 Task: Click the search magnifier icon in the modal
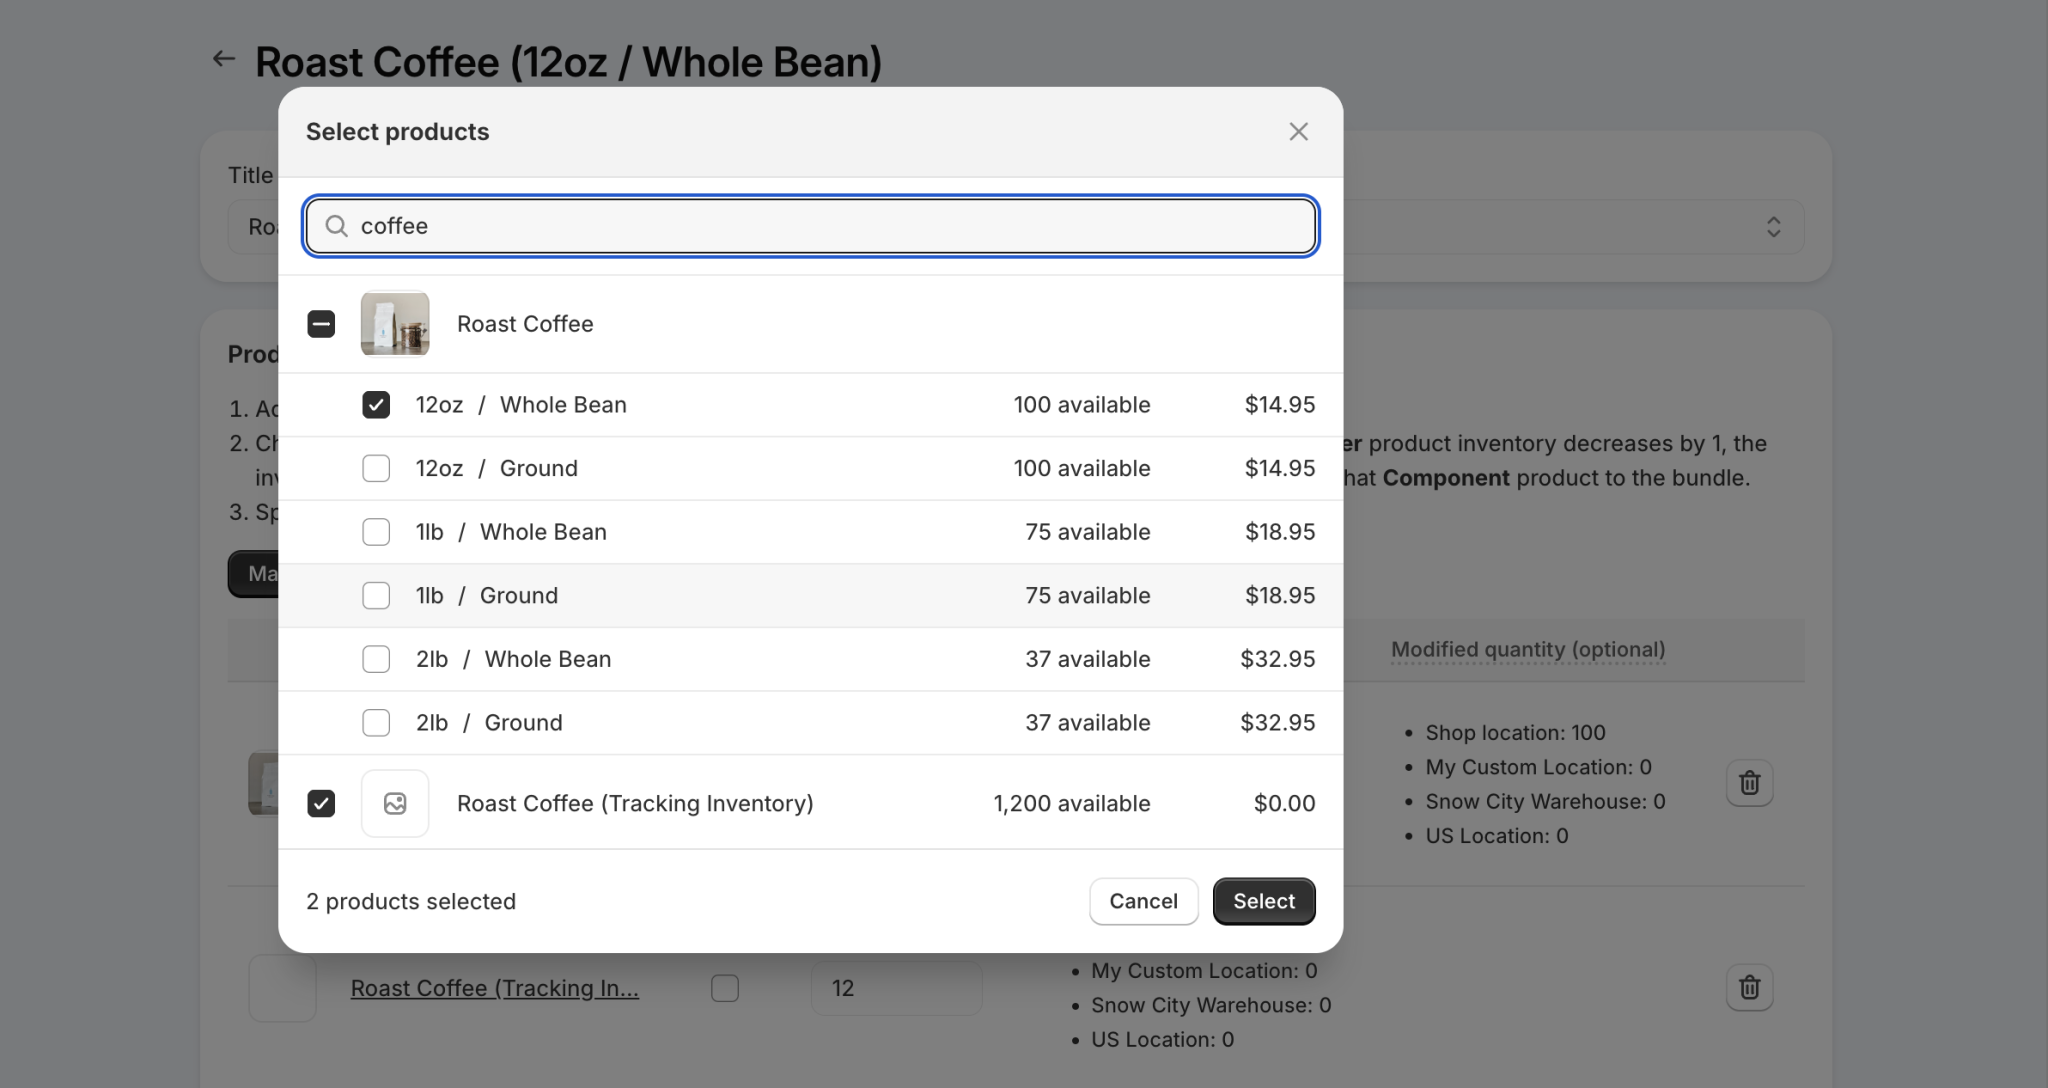[336, 226]
